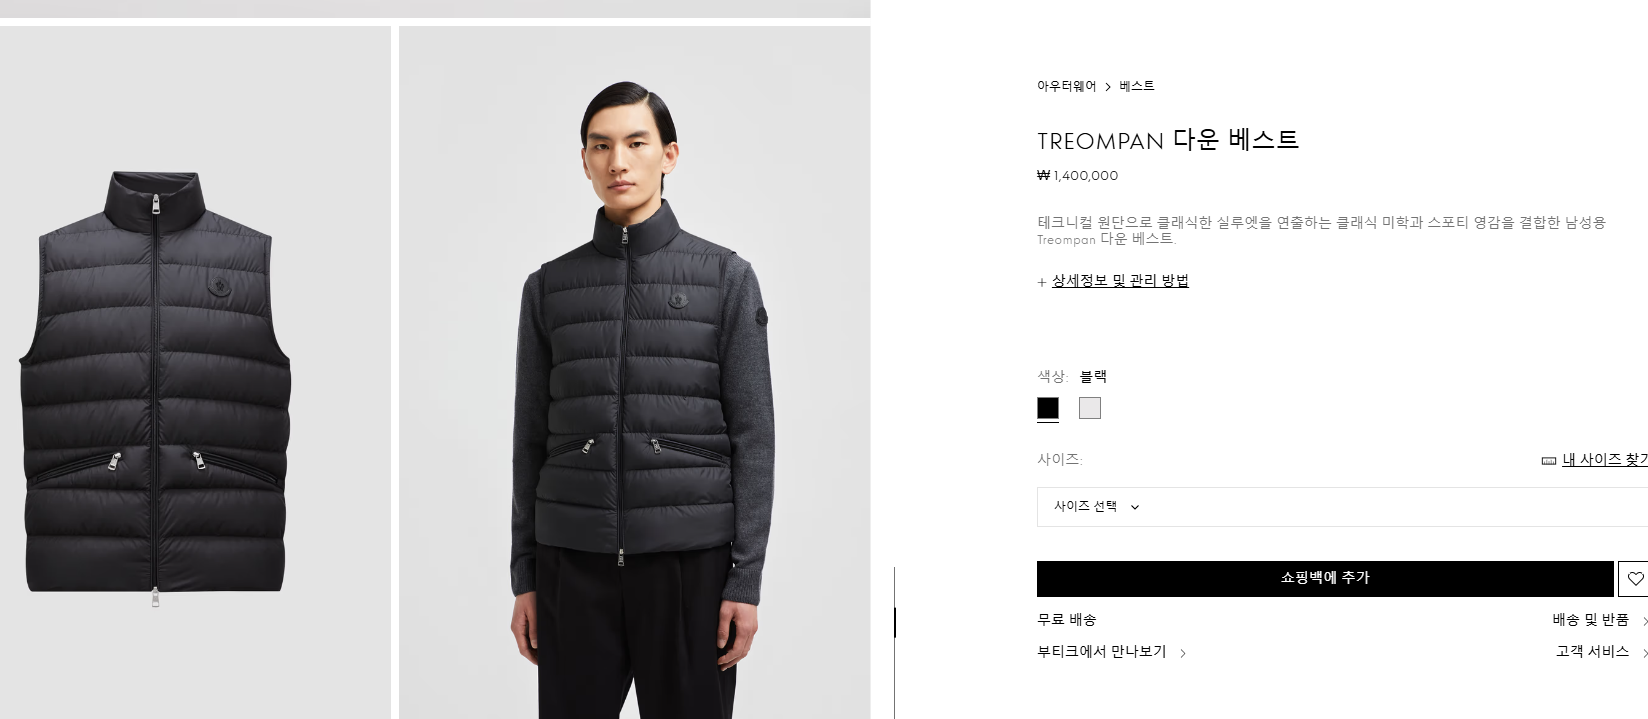Image resolution: width=1648 pixels, height=719 pixels.
Task: Open the 사이즈 선택 size dropdown
Action: click(1342, 507)
